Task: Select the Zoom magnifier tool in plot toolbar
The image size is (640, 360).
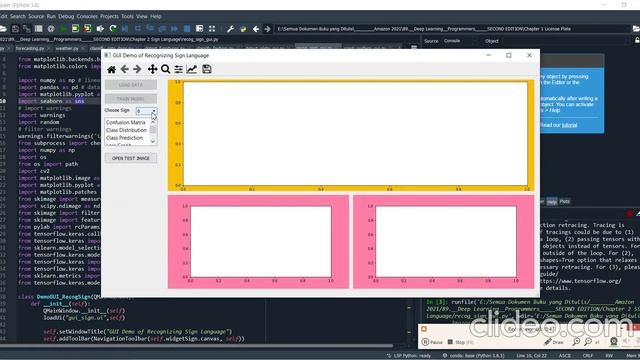Action: pos(165,69)
